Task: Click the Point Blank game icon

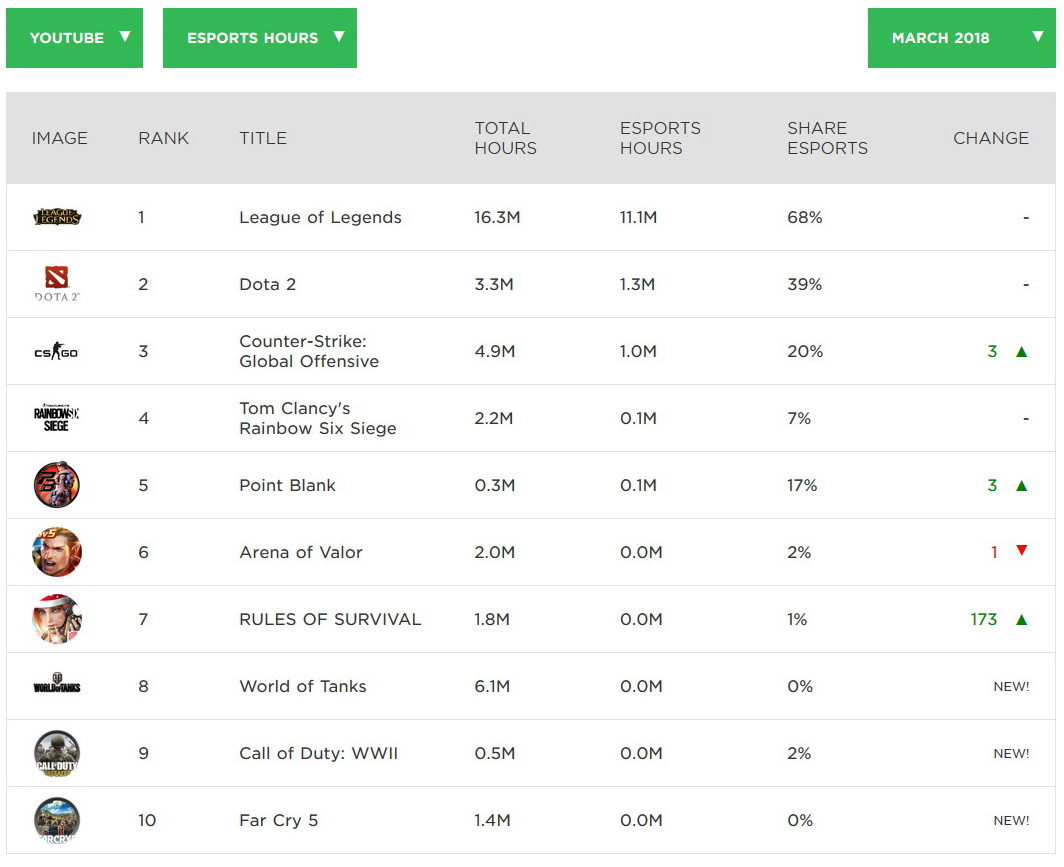Action: pos(57,485)
